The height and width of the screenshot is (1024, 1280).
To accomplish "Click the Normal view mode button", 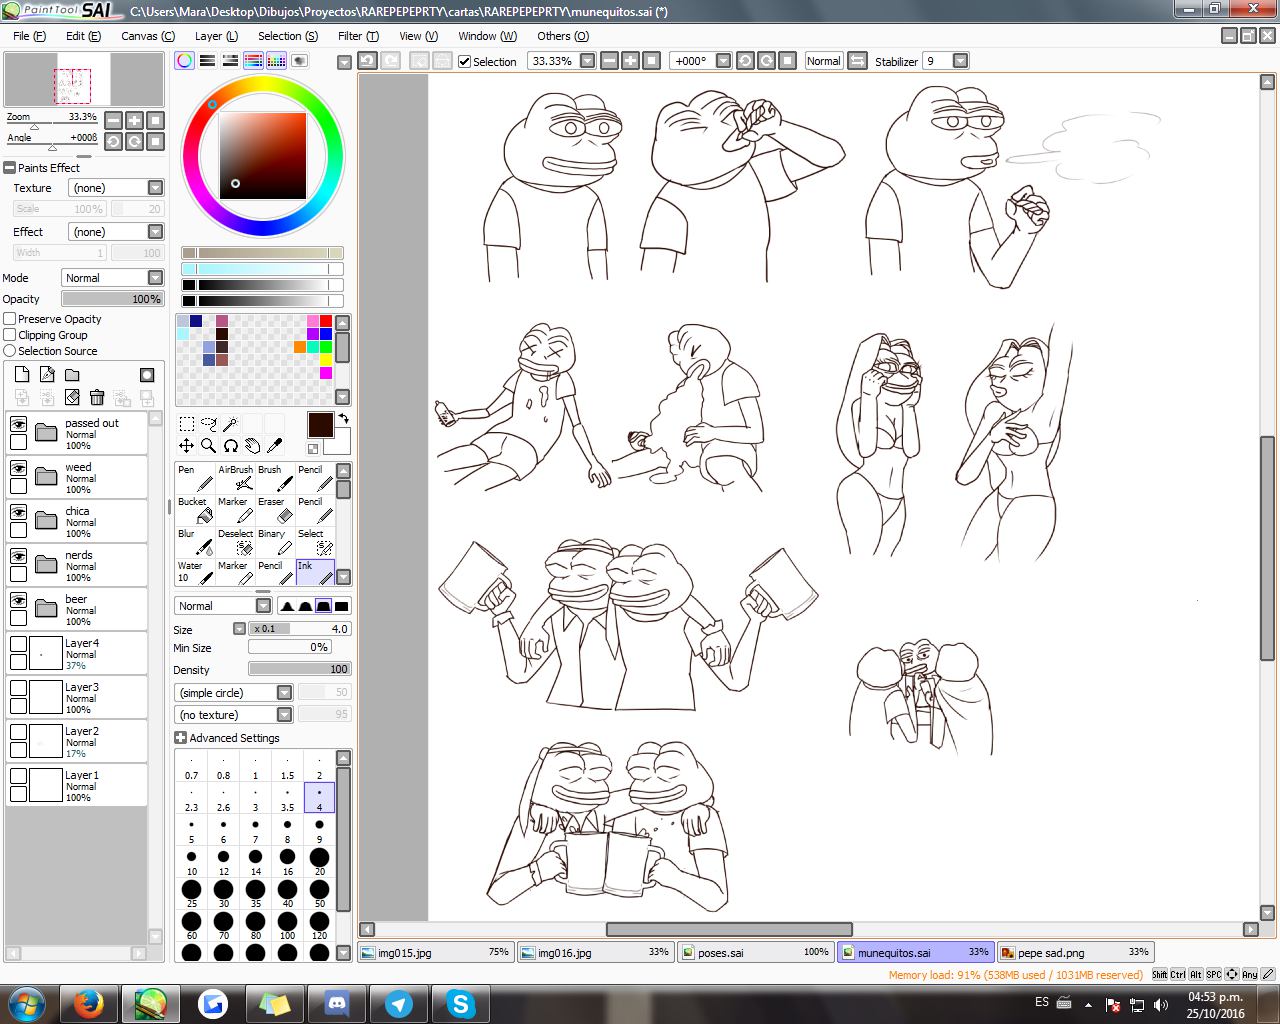I will tap(824, 61).
